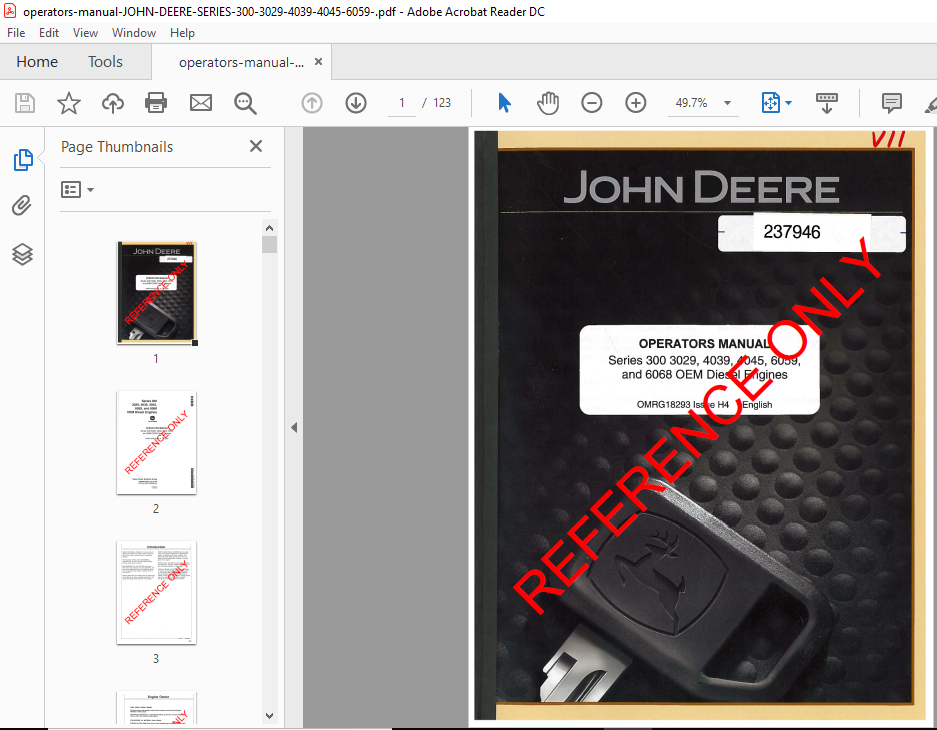The image size is (937, 730).
Task: Switch to the Home tab
Action: coord(37,62)
